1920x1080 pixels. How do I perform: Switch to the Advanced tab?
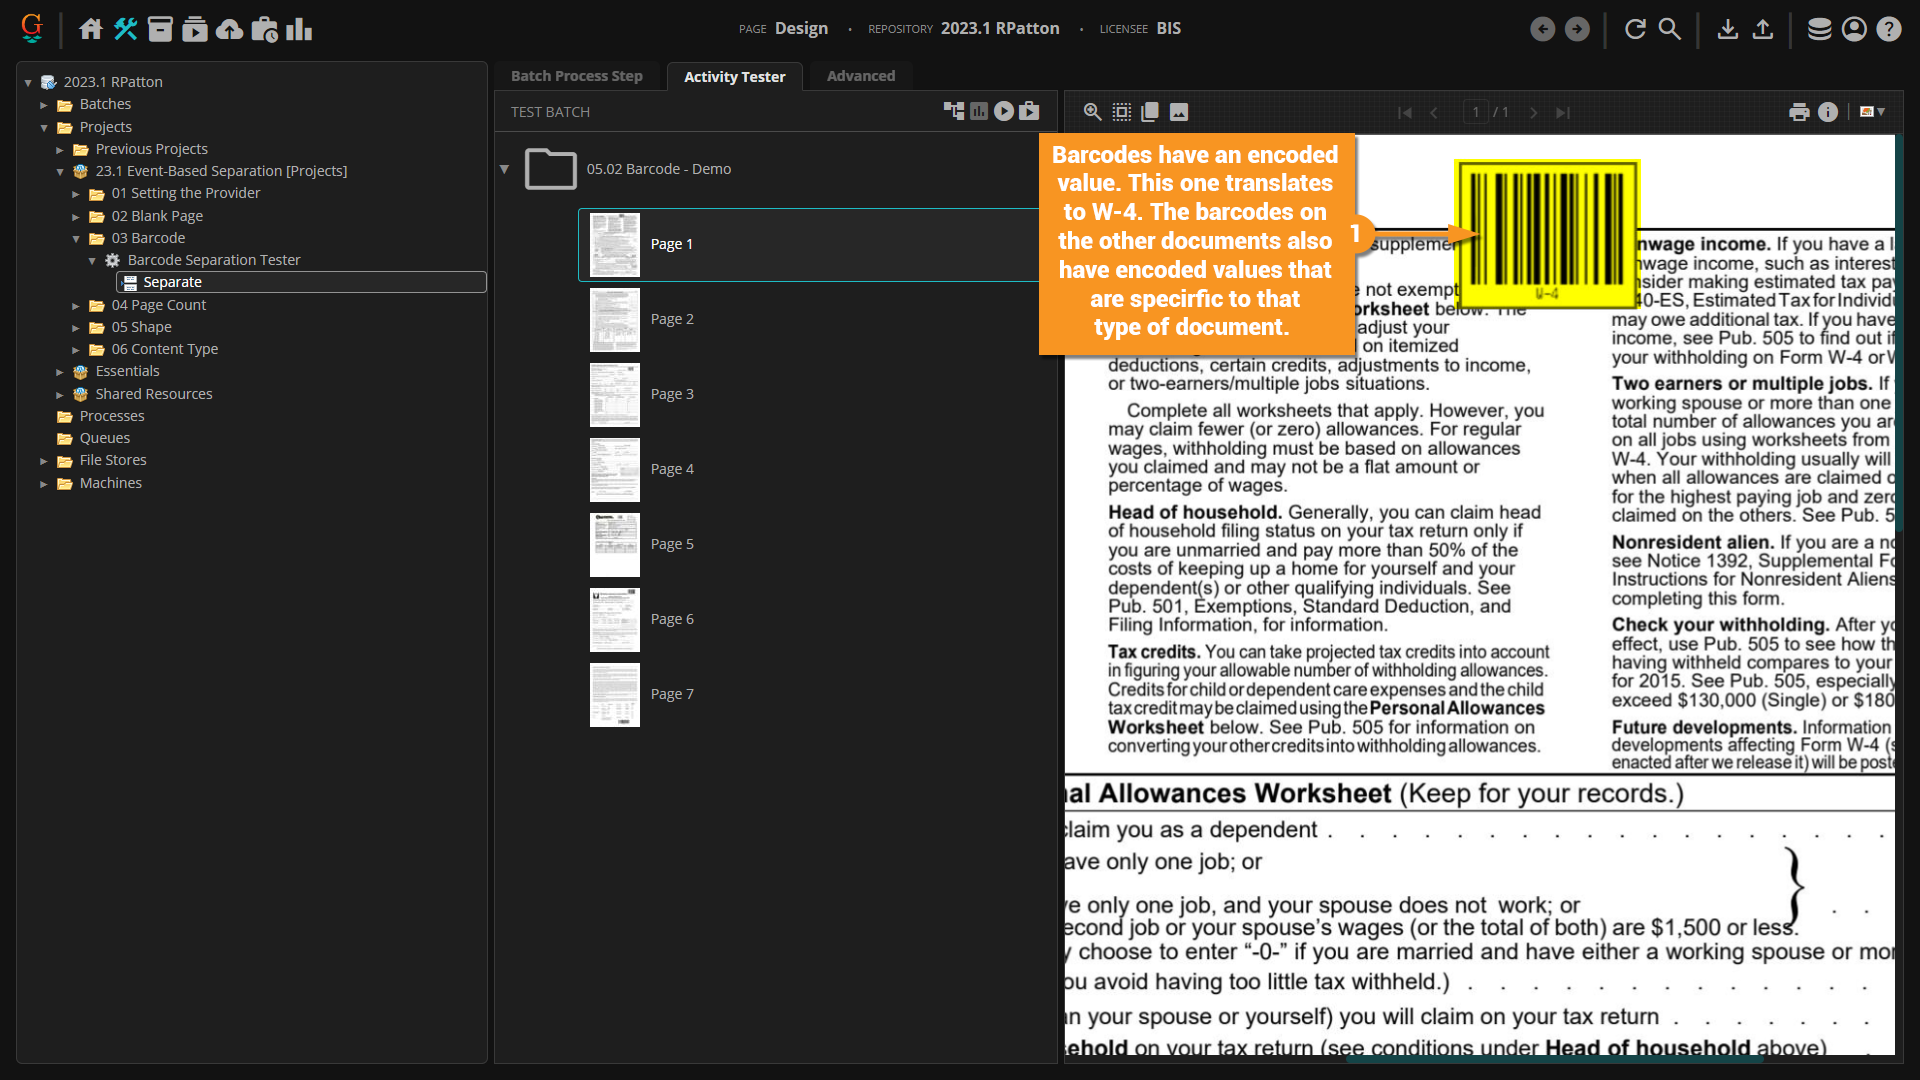click(x=860, y=76)
